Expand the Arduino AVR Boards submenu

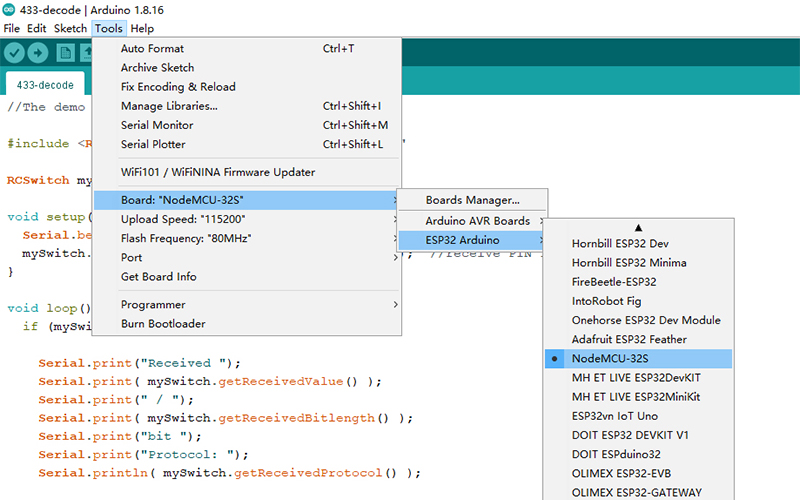[477, 220]
